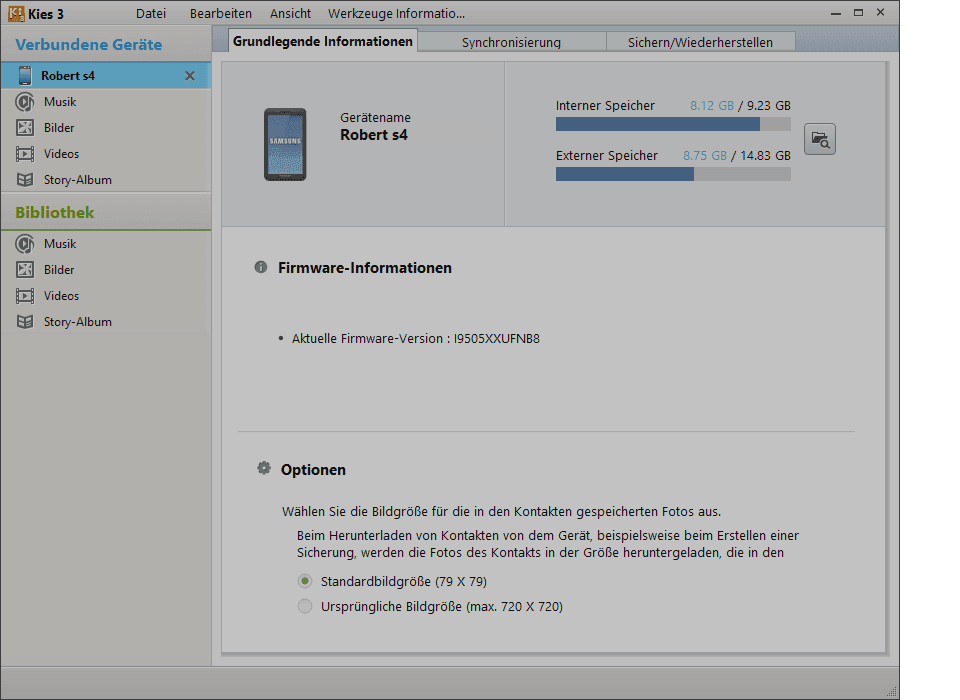Open the storage file browser button

coord(820,139)
